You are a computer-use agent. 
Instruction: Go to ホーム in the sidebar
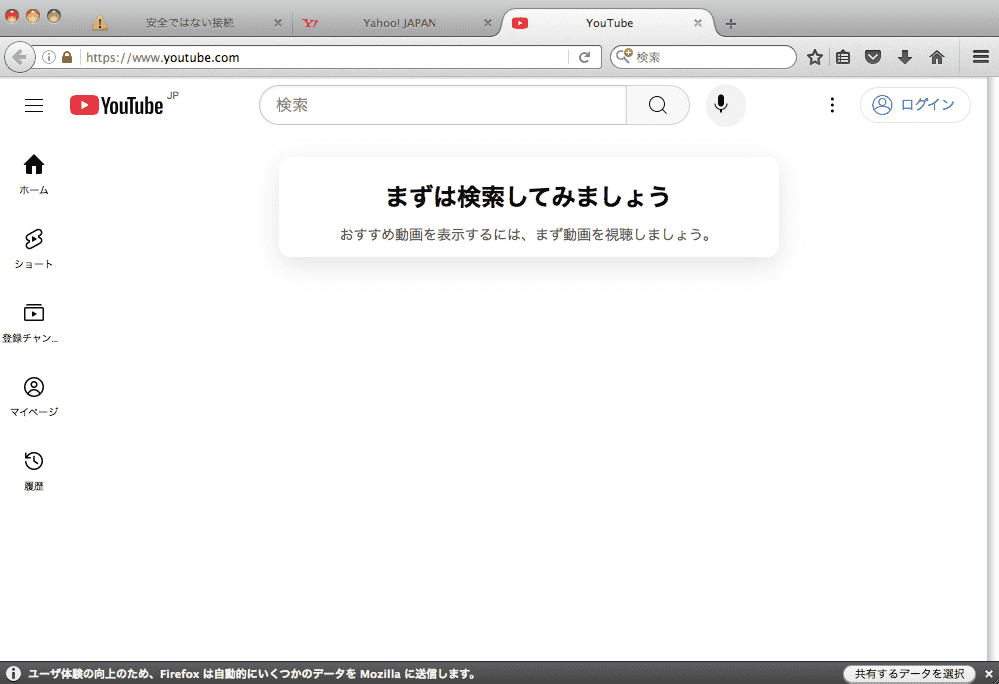34,174
